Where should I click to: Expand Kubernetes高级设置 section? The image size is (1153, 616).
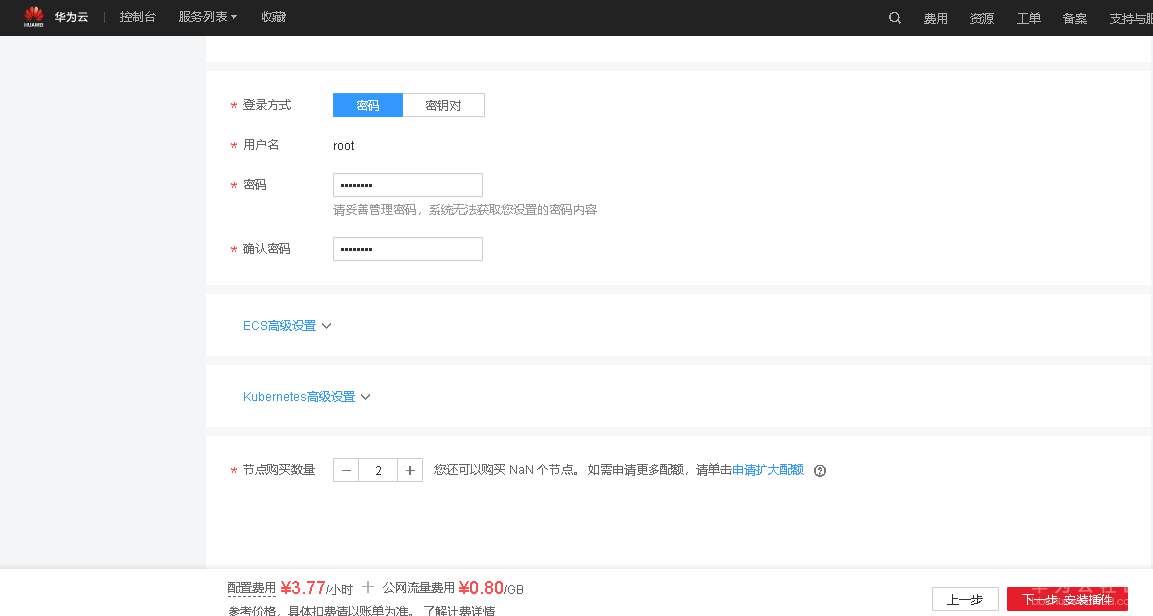coord(306,397)
